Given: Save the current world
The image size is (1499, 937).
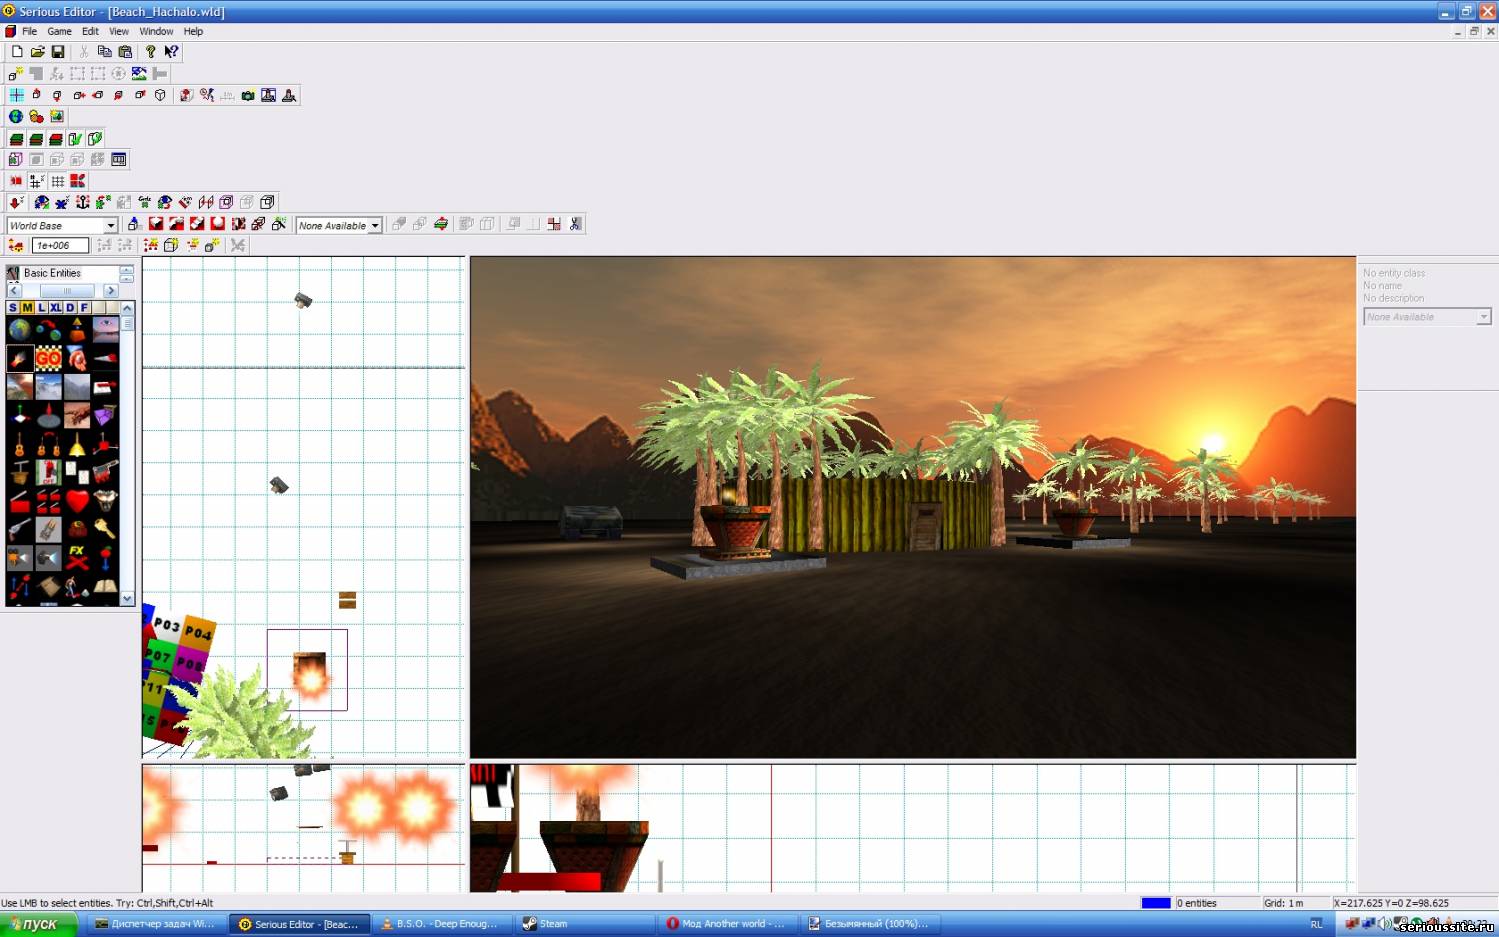Looking at the screenshot, I should click(x=58, y=52).
